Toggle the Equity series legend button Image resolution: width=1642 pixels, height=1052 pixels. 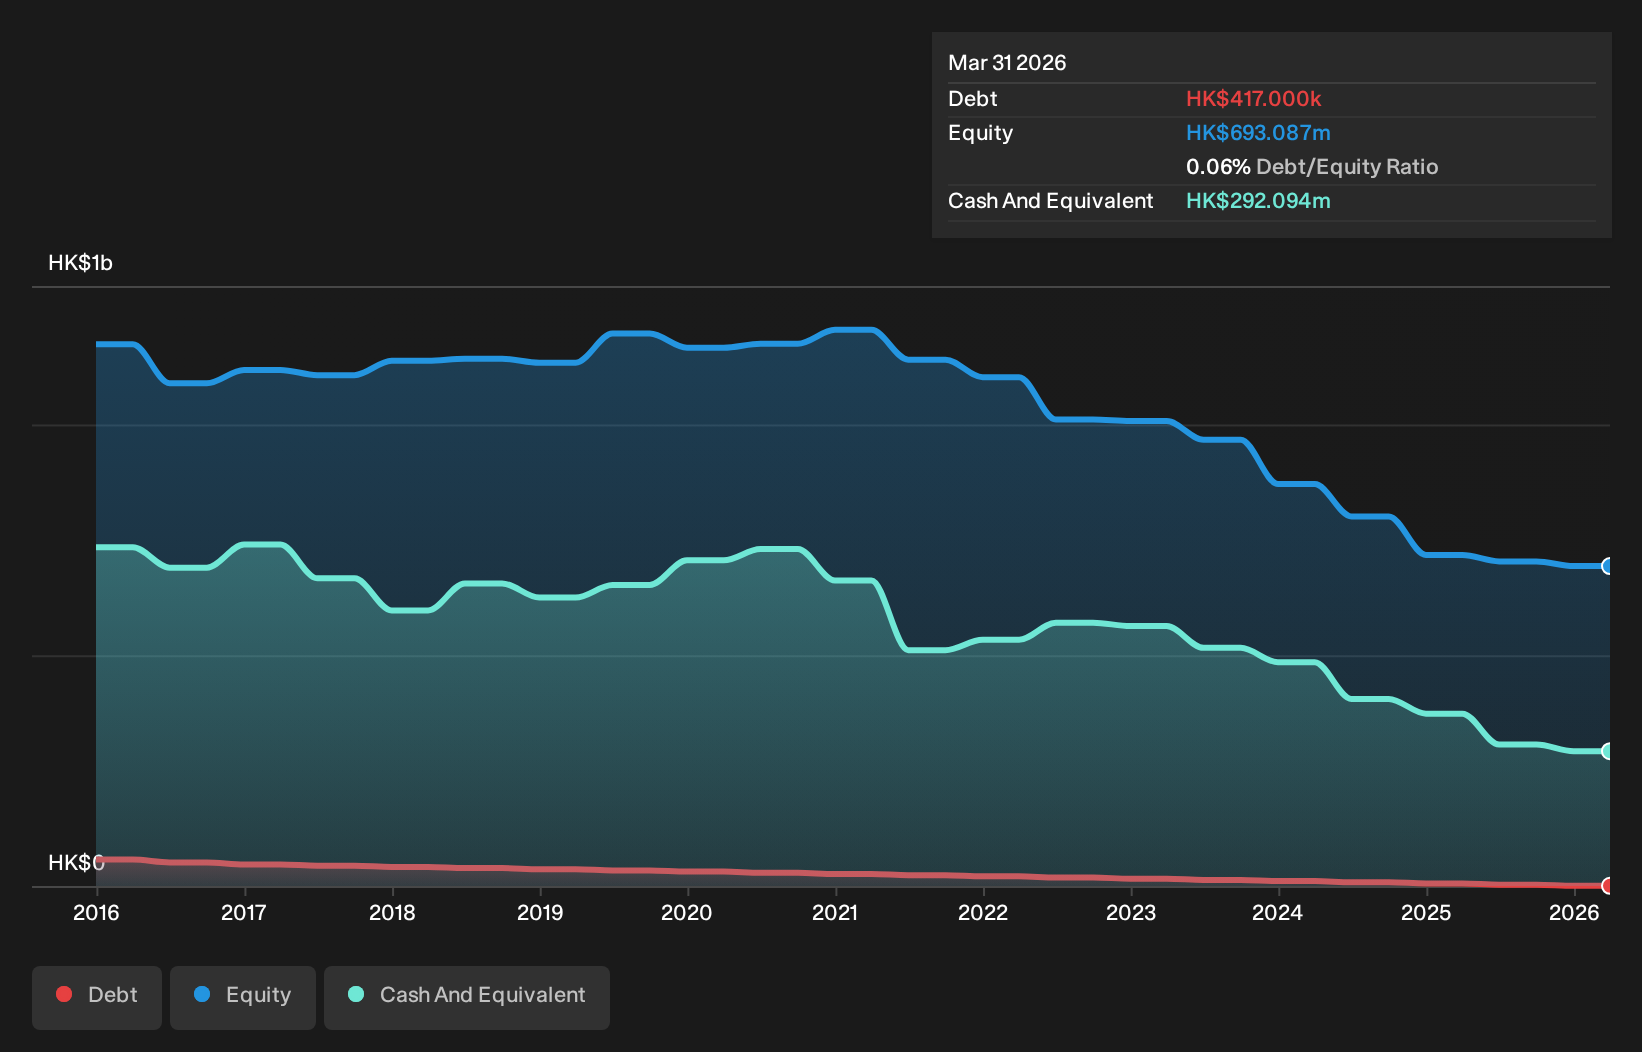tap(243, 997)
